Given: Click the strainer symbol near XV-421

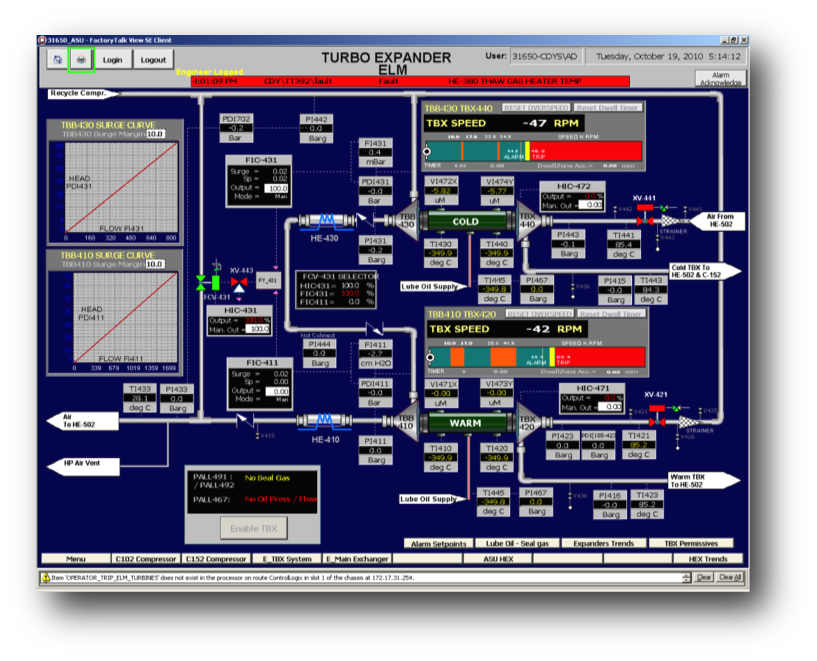Looking at the screenshot, I should coord(689,422).
